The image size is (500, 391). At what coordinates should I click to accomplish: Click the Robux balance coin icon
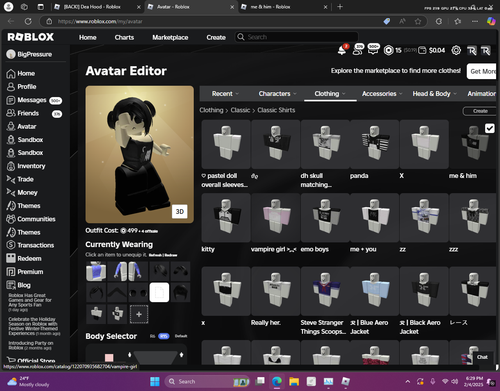[x=388, y=50]
